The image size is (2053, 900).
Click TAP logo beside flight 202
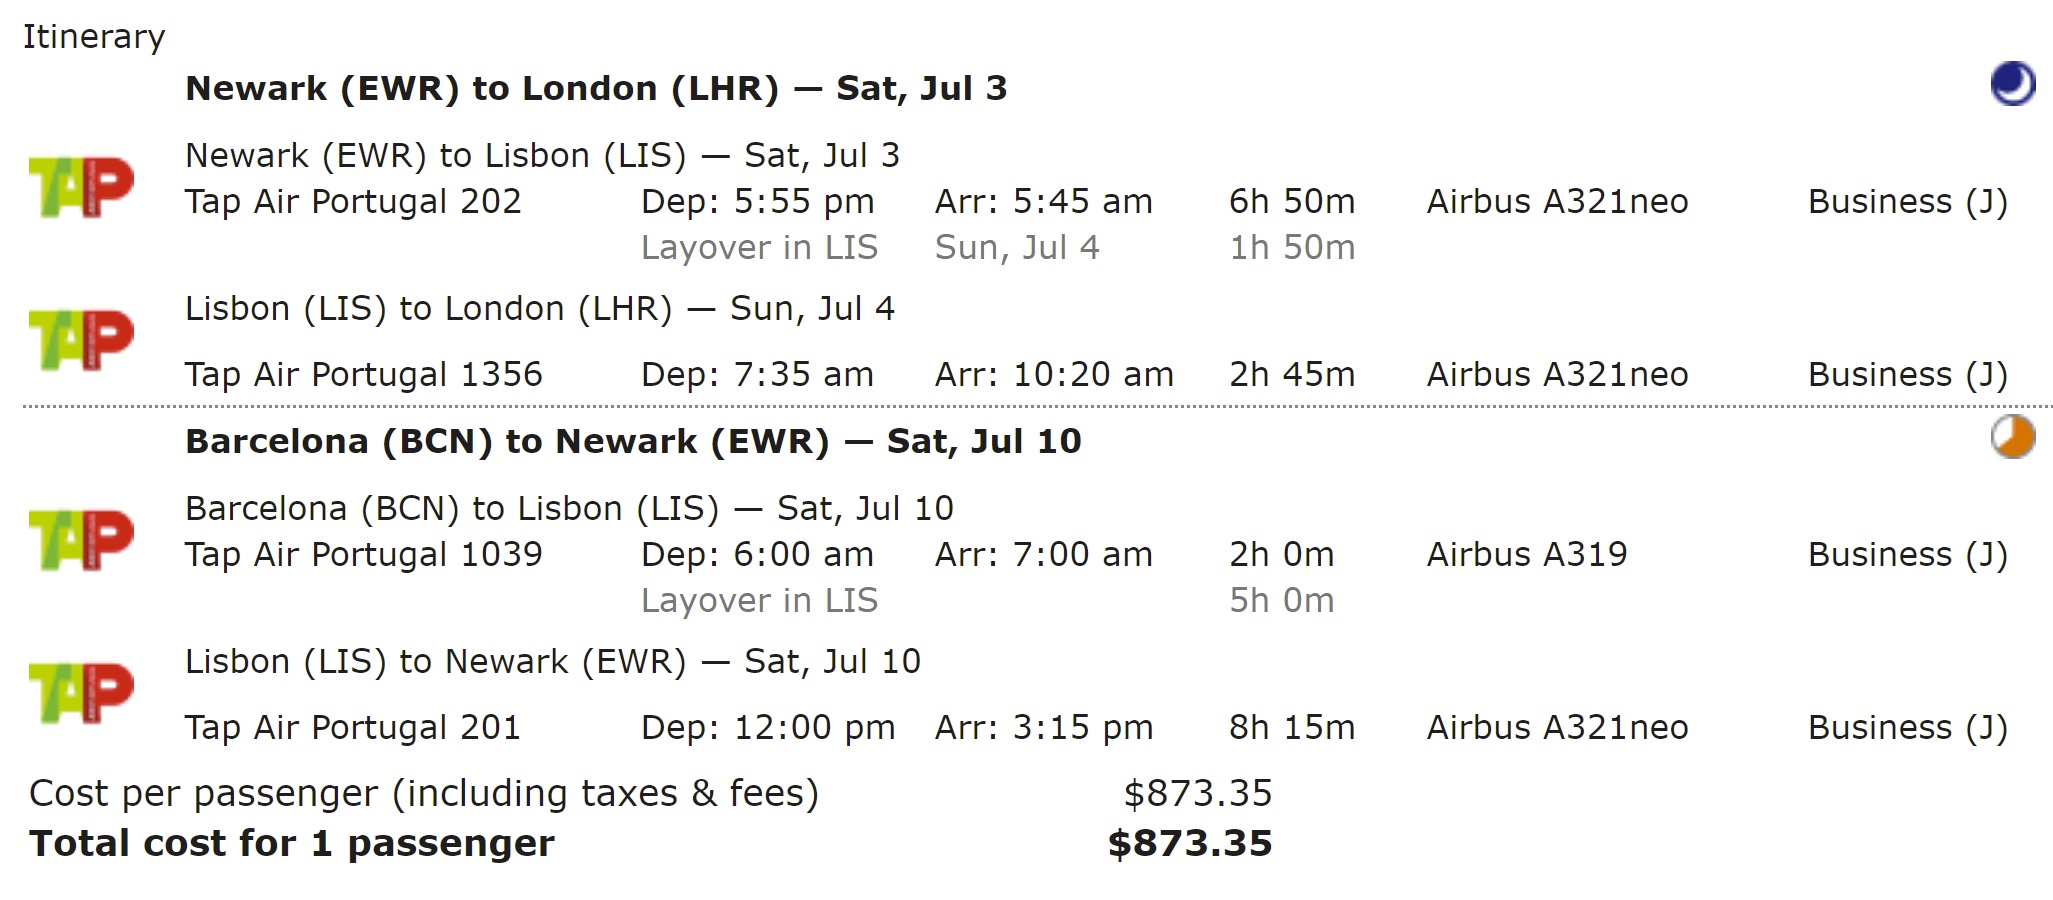pyautogui.click(x=81, y=187)
